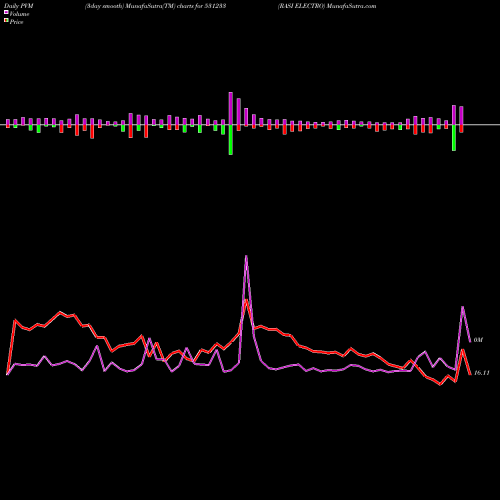Click the tallest magenta volume bar mid-chart
This screenshot has width=500, height=500.
[x=231, y=108]
